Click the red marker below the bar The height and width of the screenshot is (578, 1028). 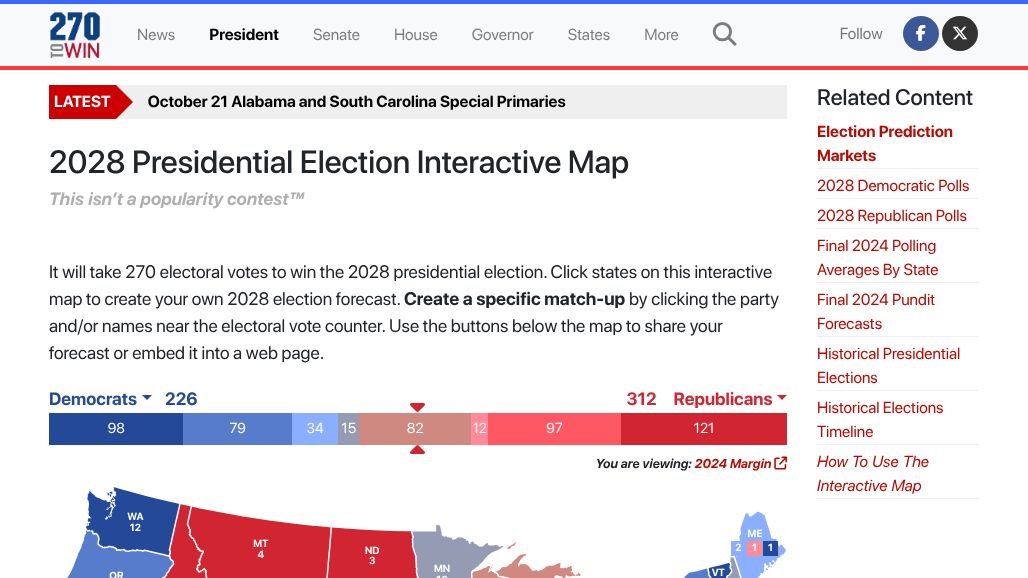(418, 450)
